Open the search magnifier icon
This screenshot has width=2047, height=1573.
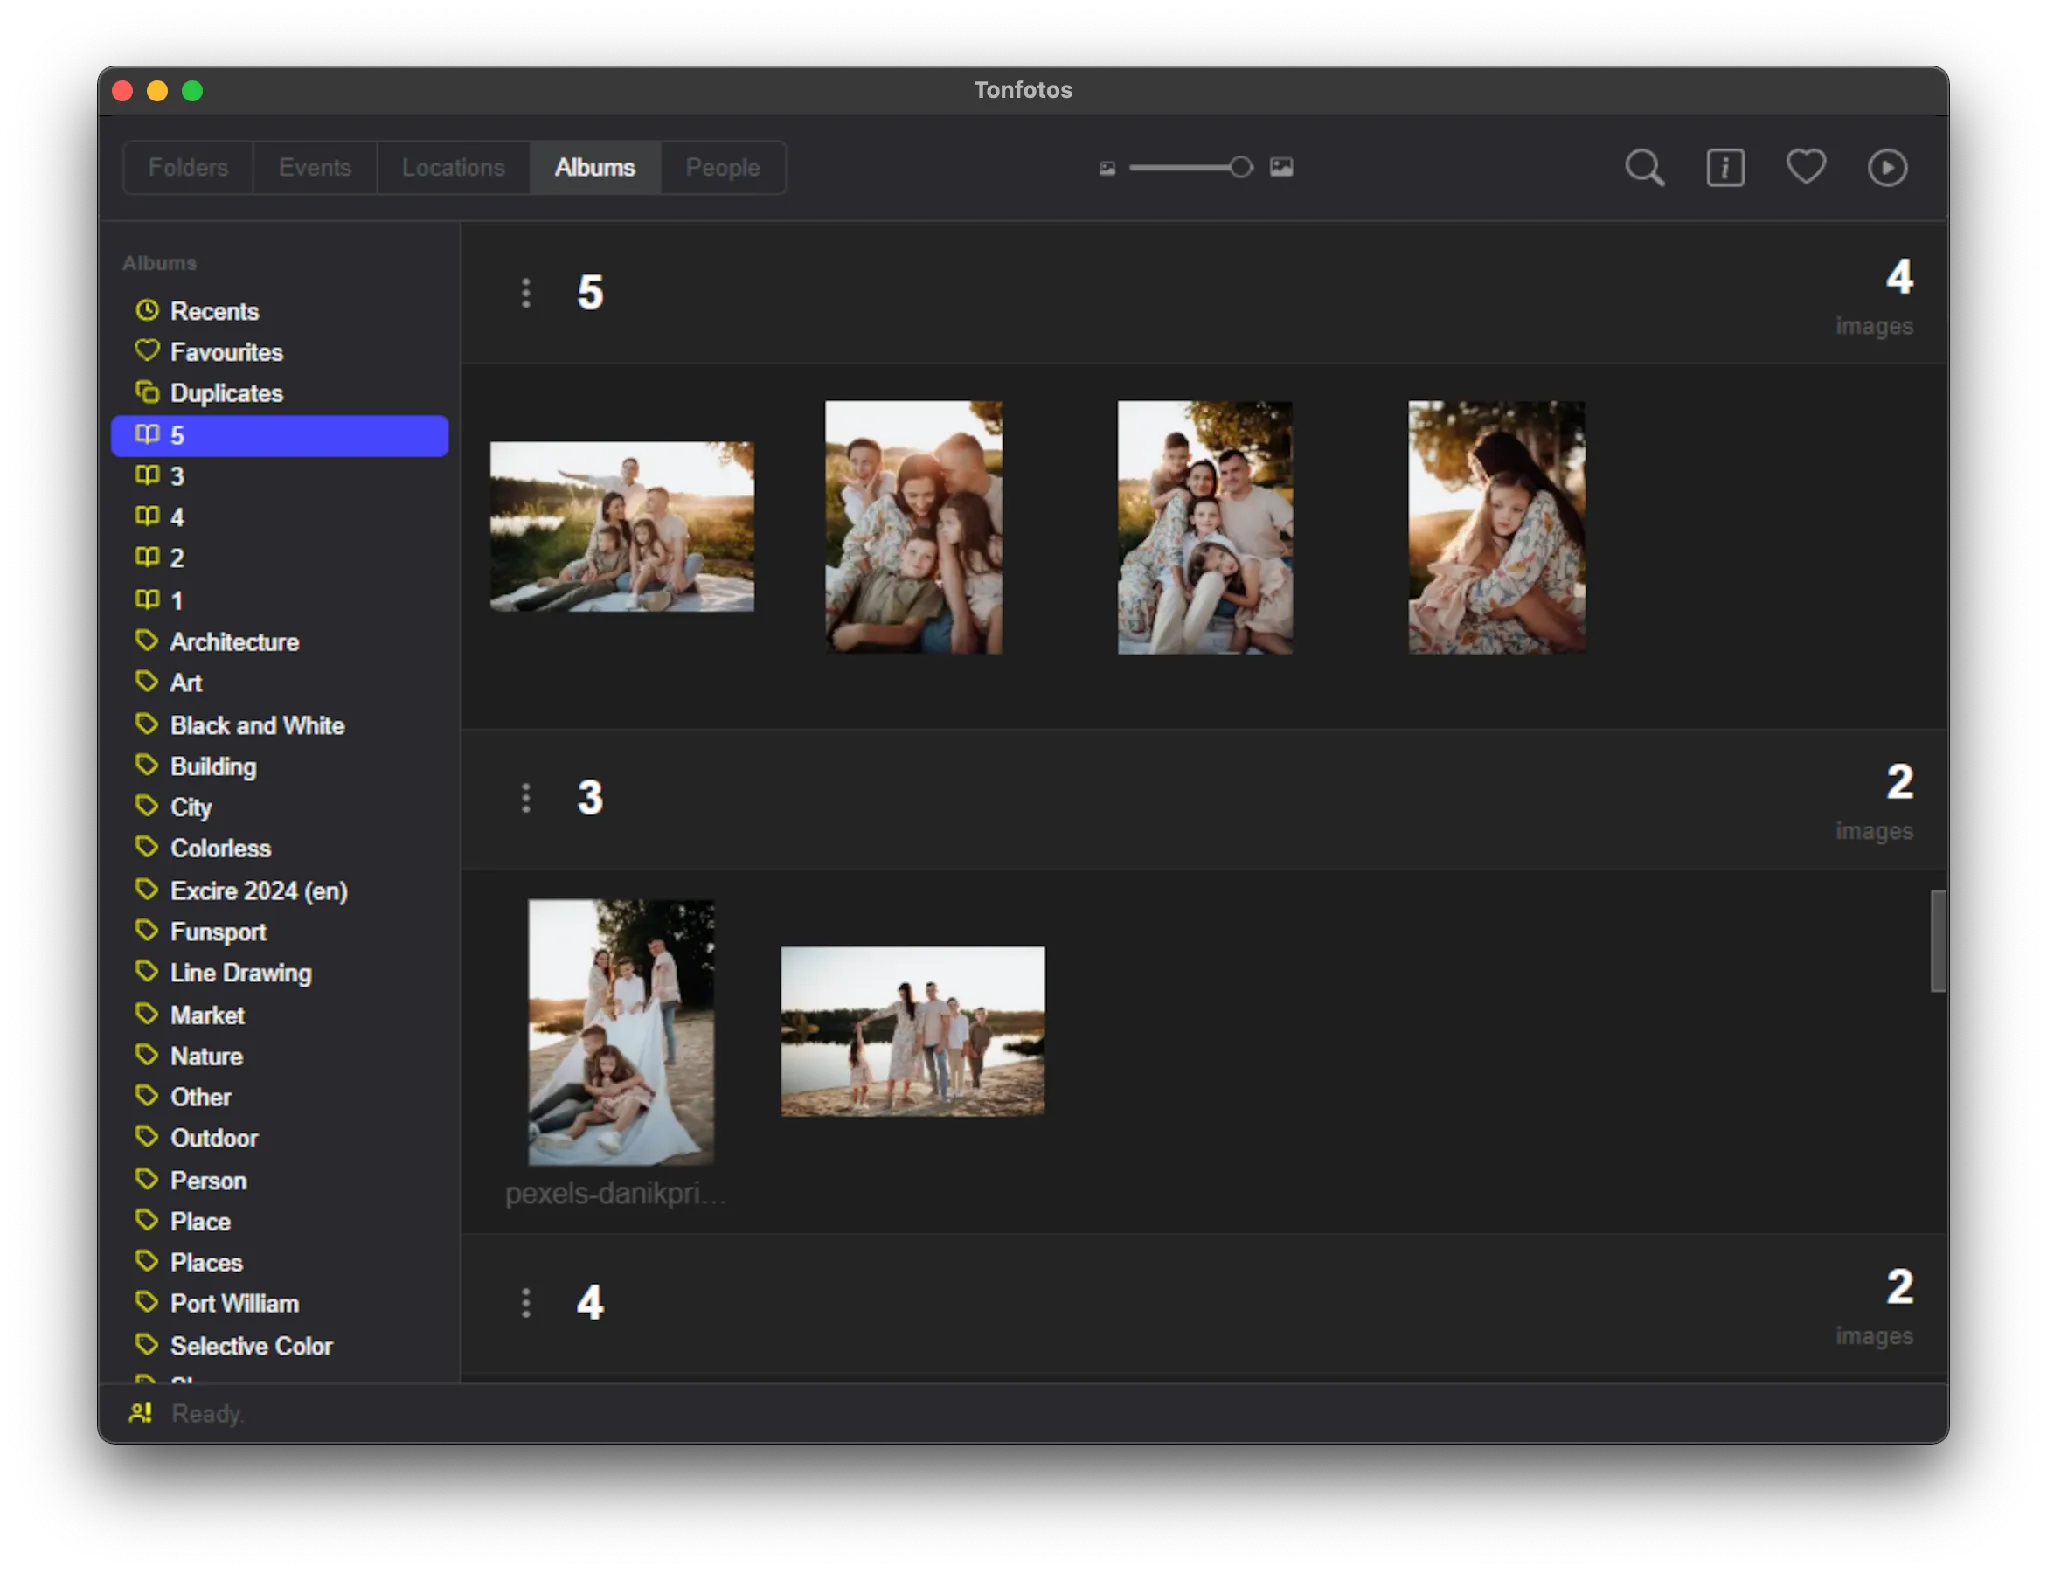(1644, 168)
